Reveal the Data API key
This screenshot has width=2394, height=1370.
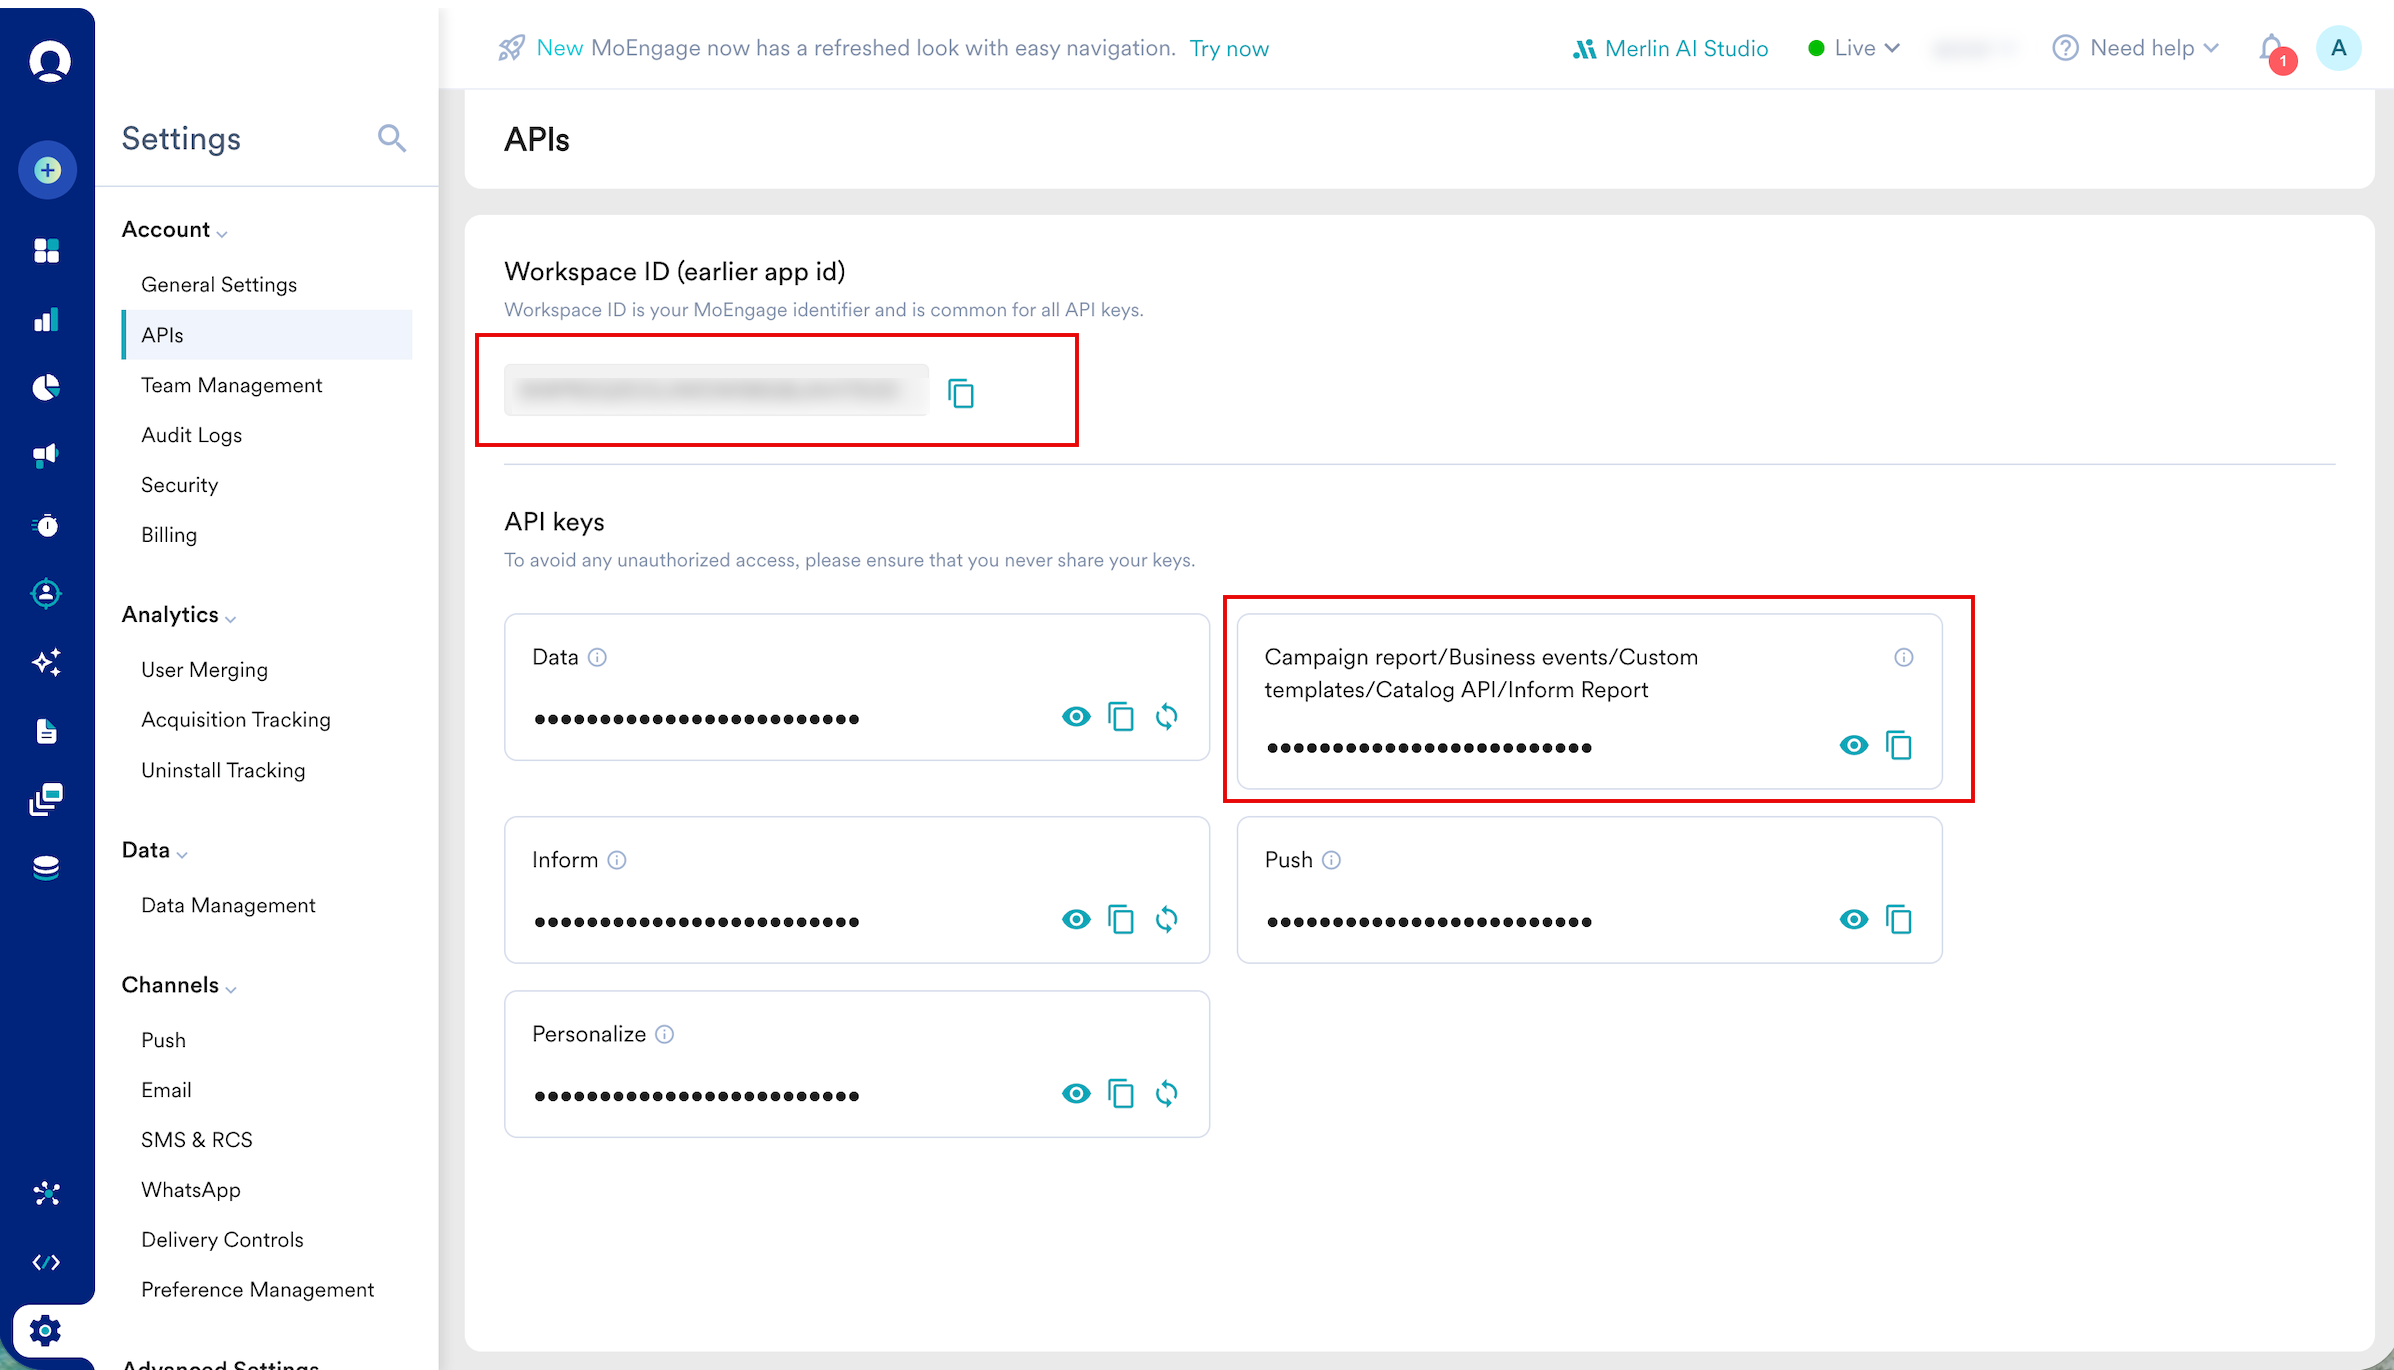click(1076, 717)
